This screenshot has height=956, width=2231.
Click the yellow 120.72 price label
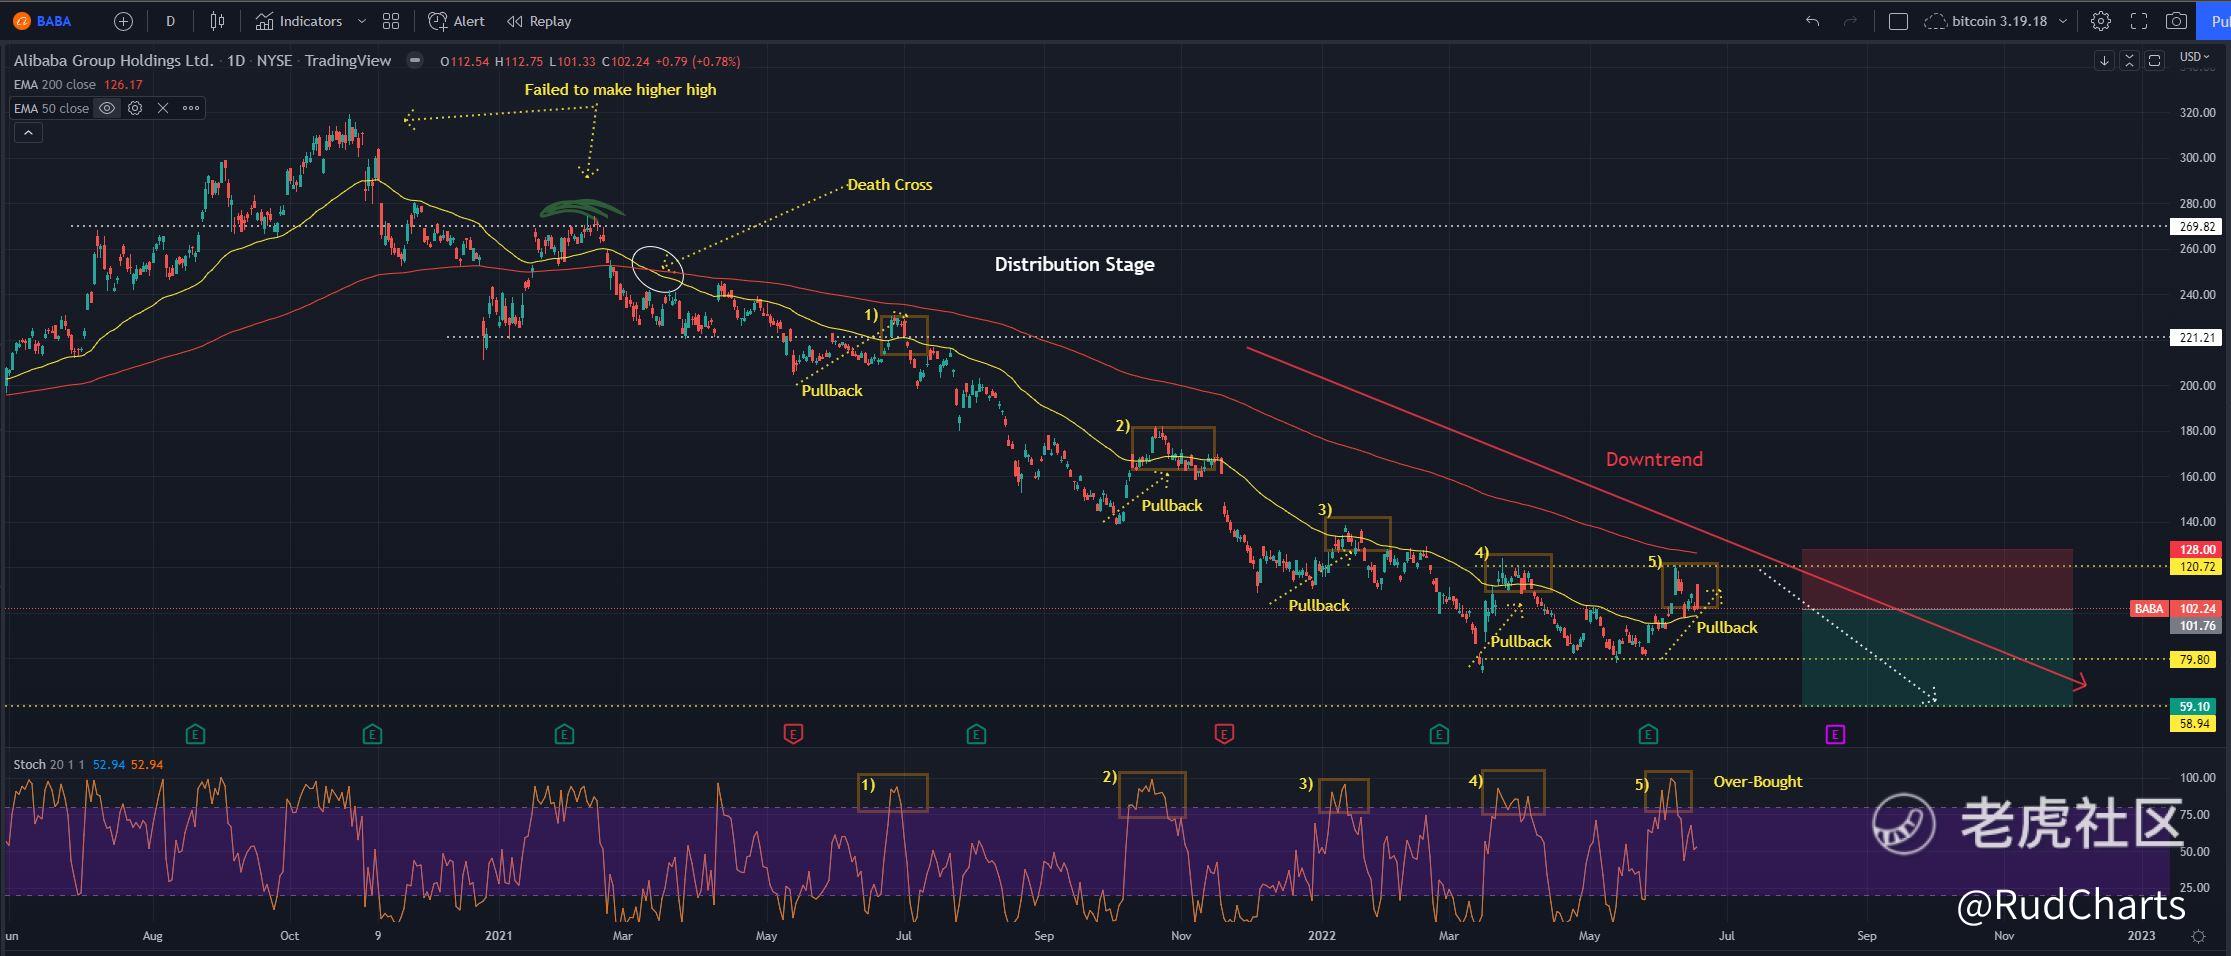tap(2195, 567)
